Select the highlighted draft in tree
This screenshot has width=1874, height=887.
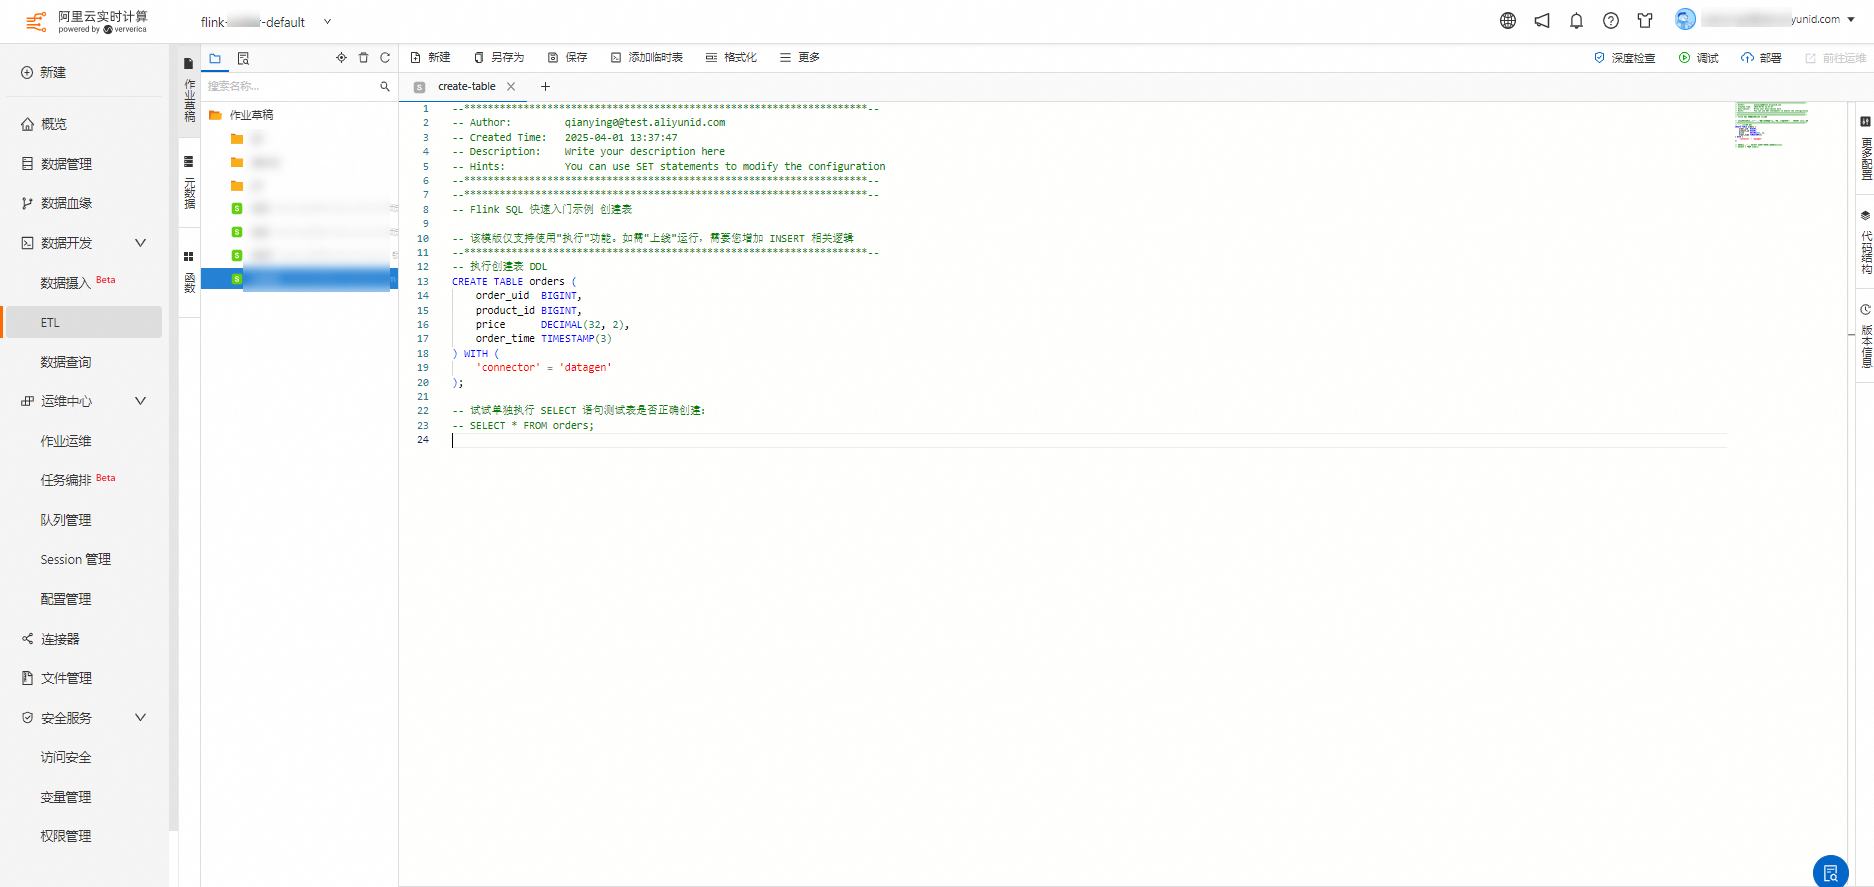pyautogui.click(x=299, y=279)
